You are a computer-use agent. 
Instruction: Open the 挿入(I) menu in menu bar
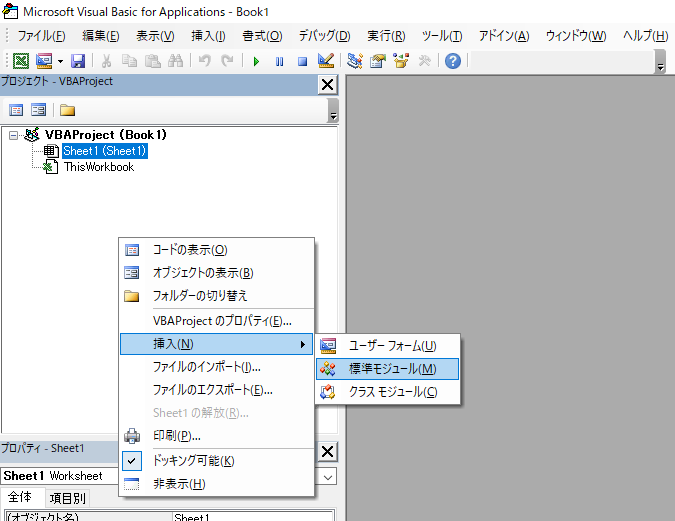(208, 36)
